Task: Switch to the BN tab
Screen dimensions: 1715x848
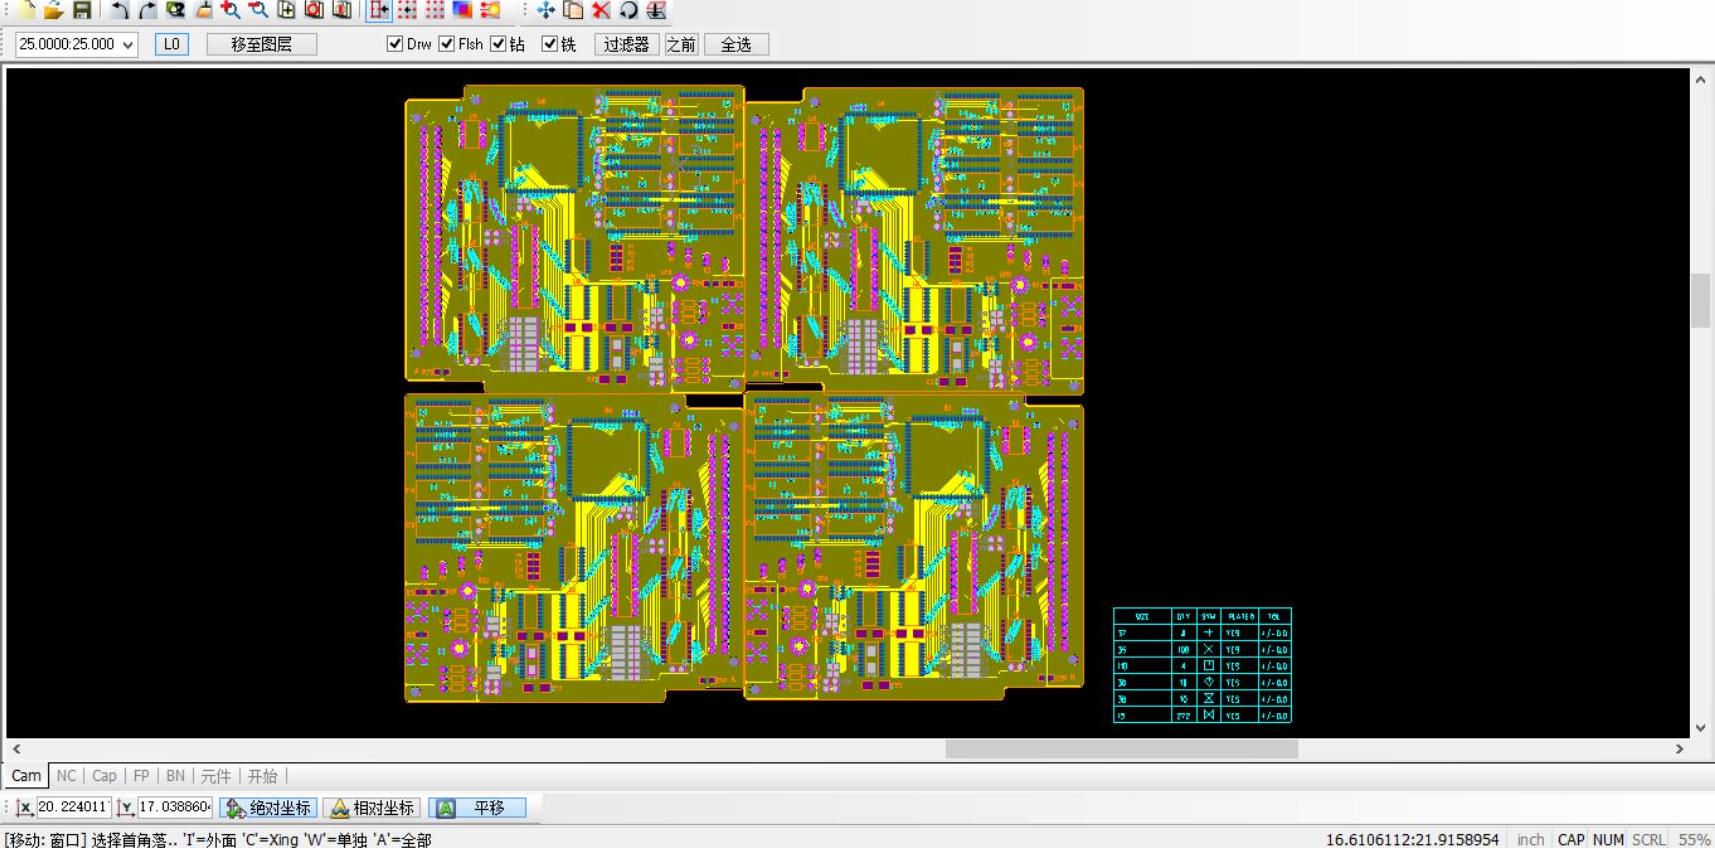Action: [x=175, y=776]
